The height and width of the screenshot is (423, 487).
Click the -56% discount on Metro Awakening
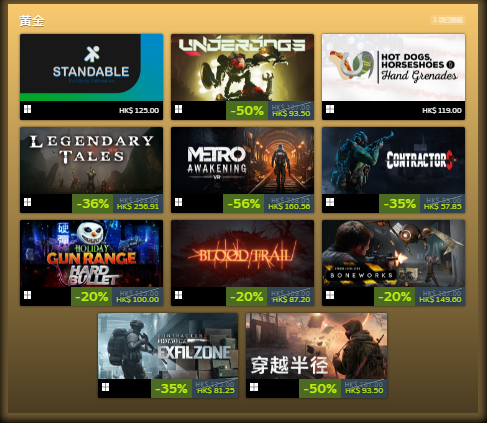(x=244, y=204)
